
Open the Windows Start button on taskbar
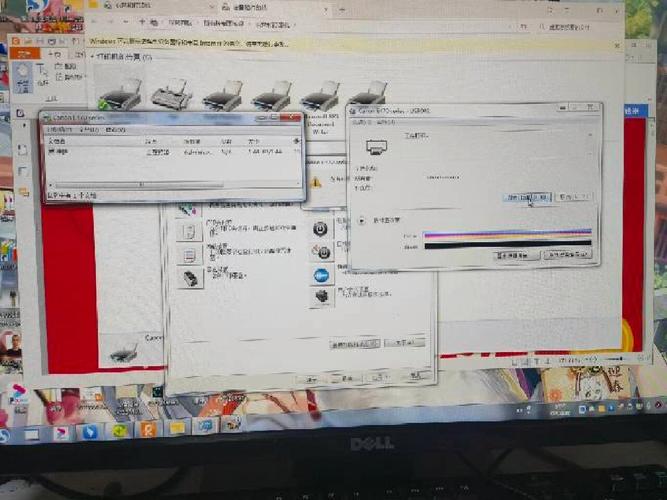[5, 435]
